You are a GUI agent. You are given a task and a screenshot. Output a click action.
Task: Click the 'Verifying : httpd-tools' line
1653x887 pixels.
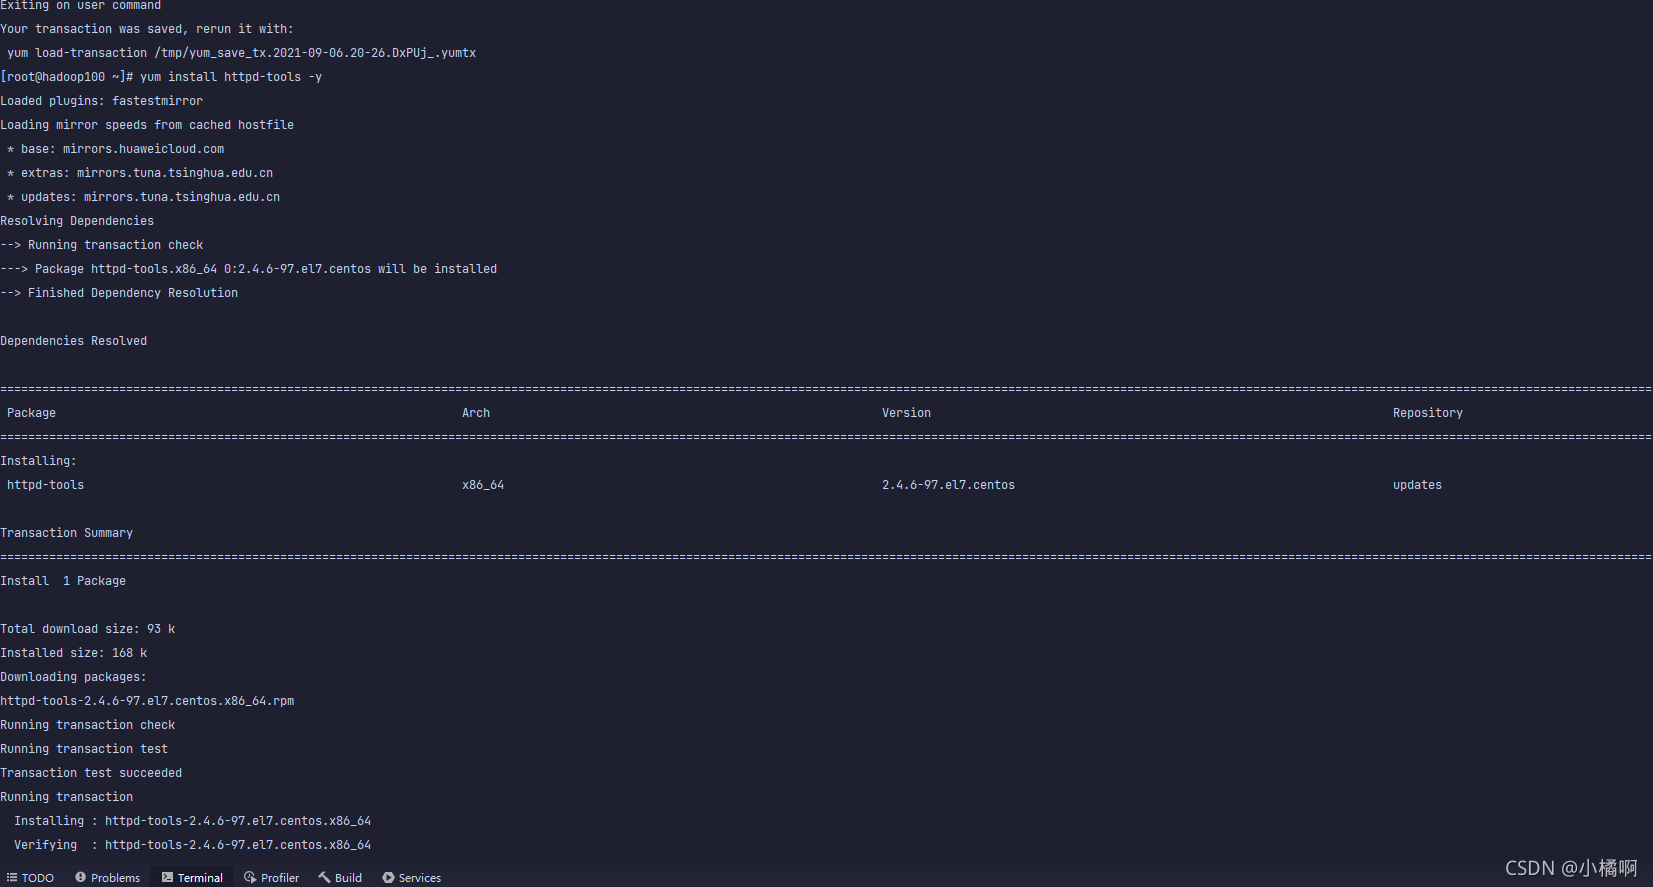[x=192, y=845]
